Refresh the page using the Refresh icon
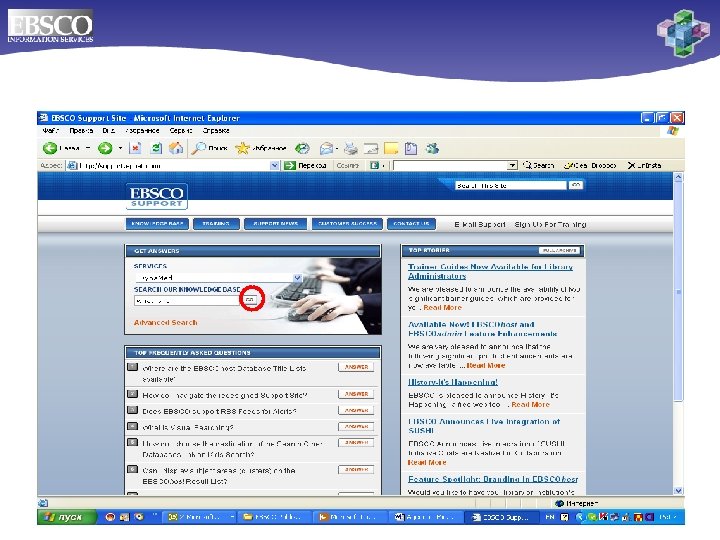The height and width of the screenshot is (540, 720). tap(156, 148)
